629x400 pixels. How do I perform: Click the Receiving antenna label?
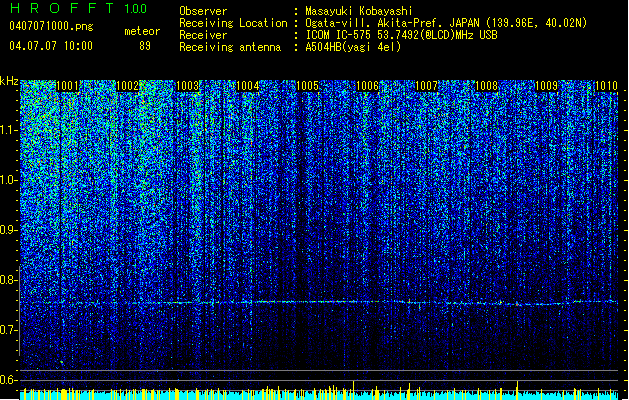230,47
